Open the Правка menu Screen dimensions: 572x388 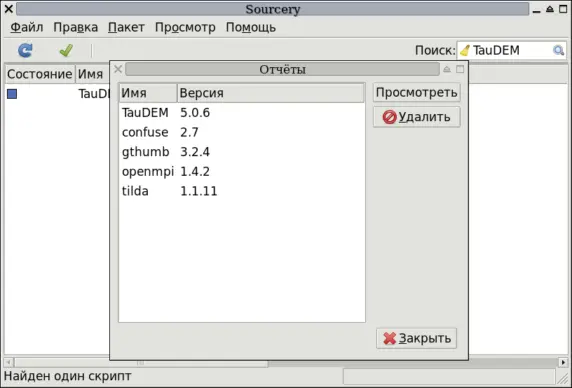pyautogui.click(x=76, y=27)
